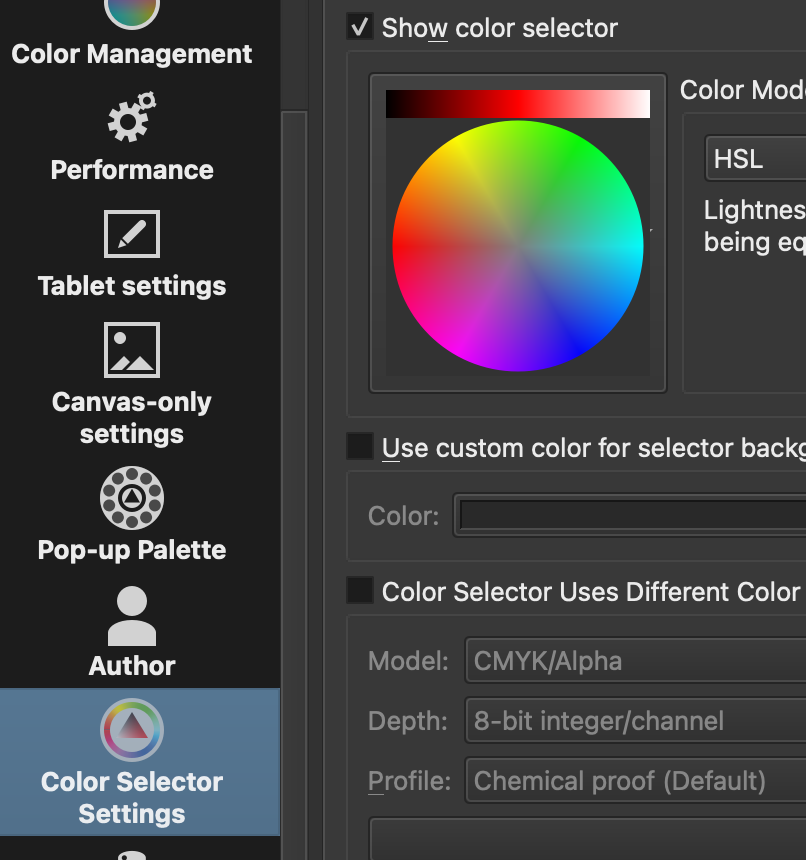
Task: Select the Tablet settings label
Action: [x=132, y=286]
